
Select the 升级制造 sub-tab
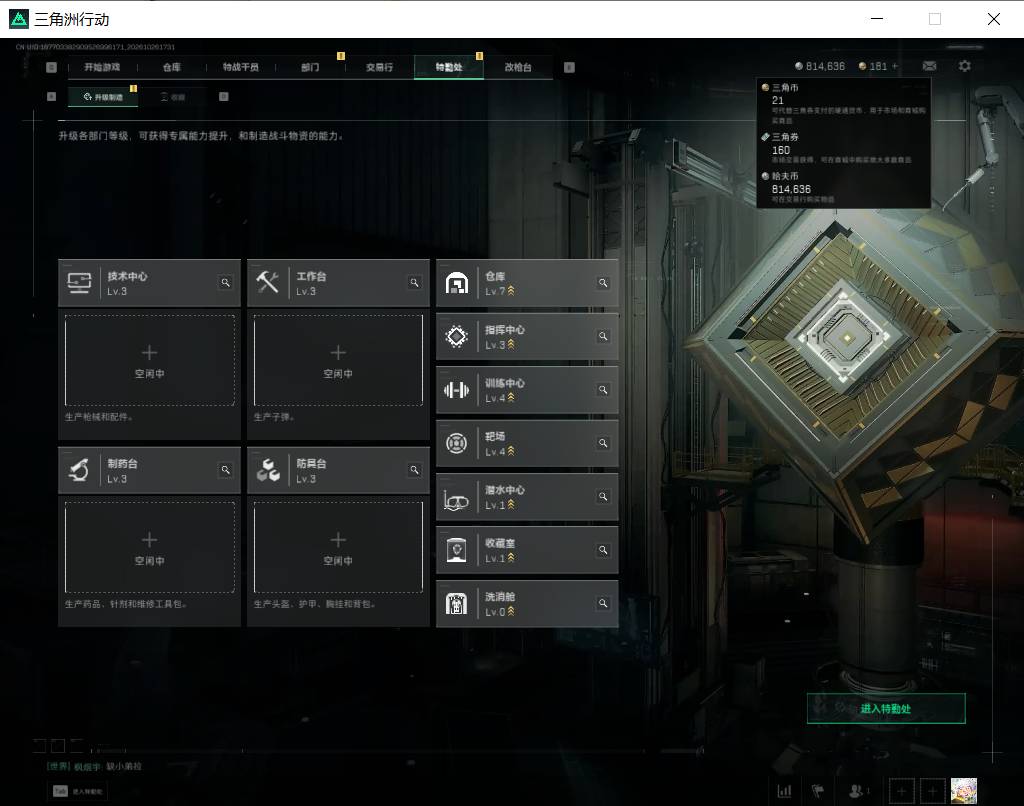[103, 97]
